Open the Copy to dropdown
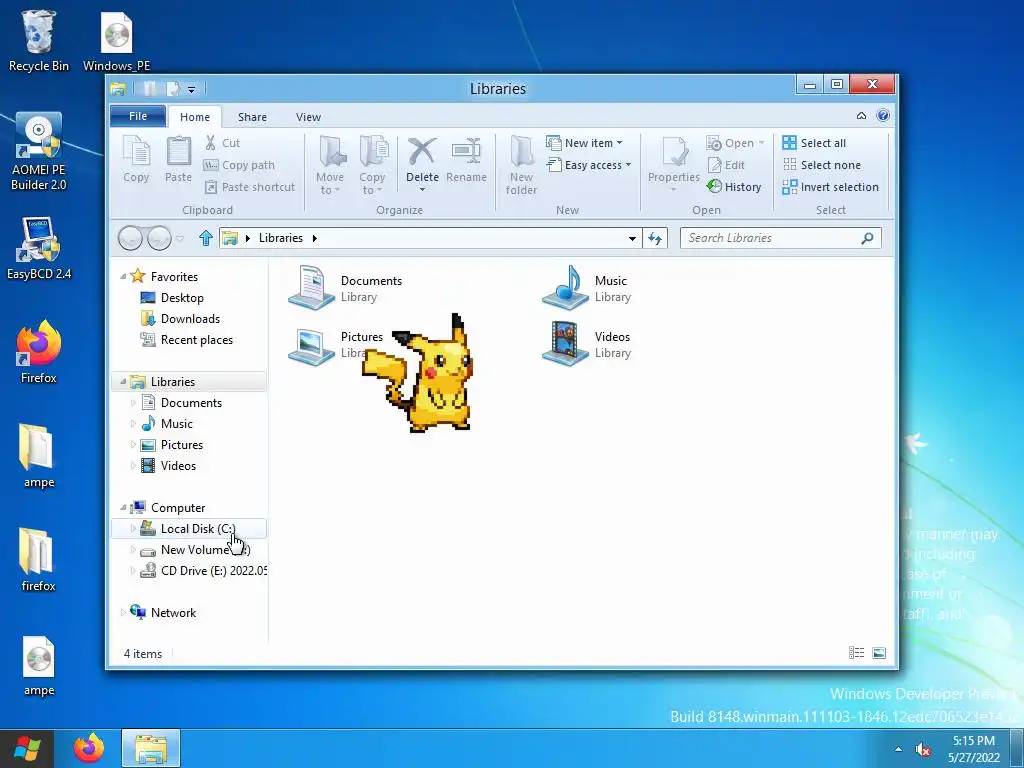 tap(372, 165)
